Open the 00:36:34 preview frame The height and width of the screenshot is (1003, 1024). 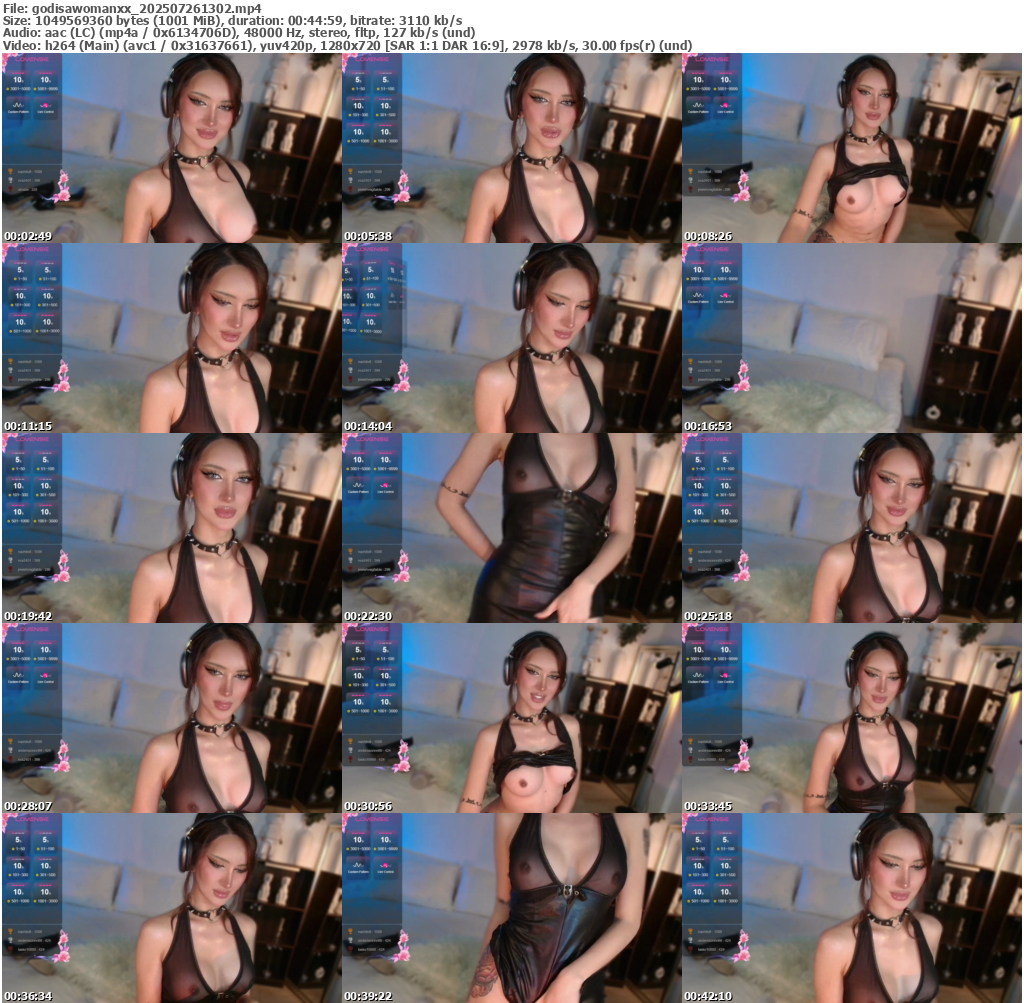[x=171, y=908]
